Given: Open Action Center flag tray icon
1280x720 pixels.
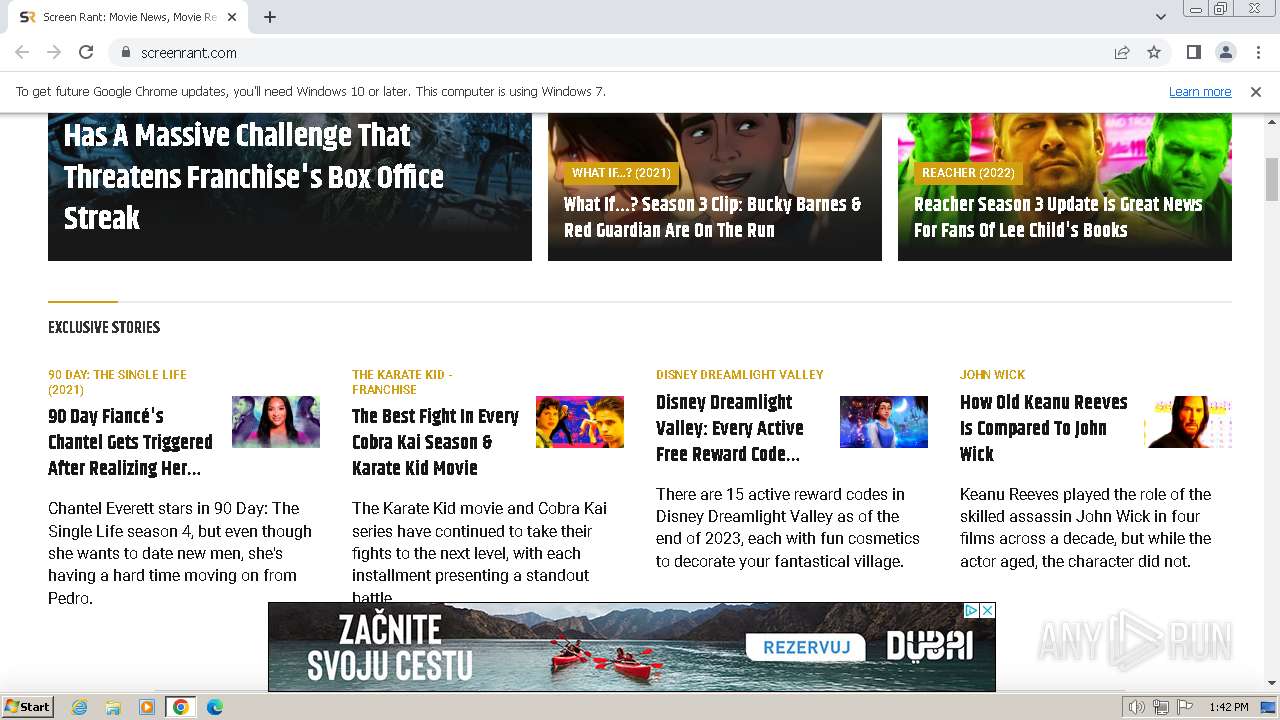Looking at the screenshot, I should point(1185,707).
